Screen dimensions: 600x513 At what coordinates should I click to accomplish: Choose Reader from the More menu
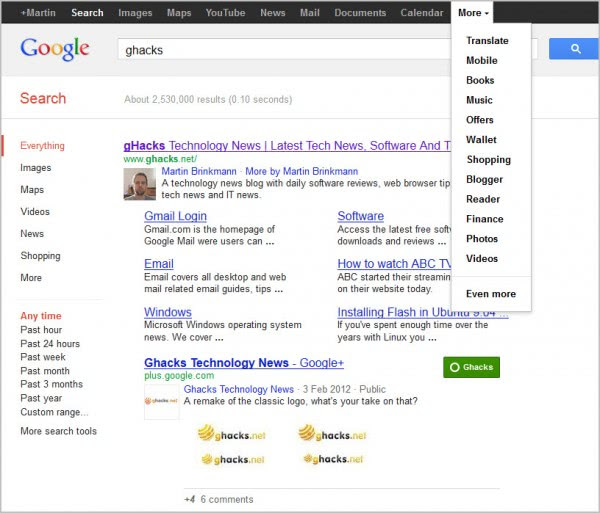(483, 199)
